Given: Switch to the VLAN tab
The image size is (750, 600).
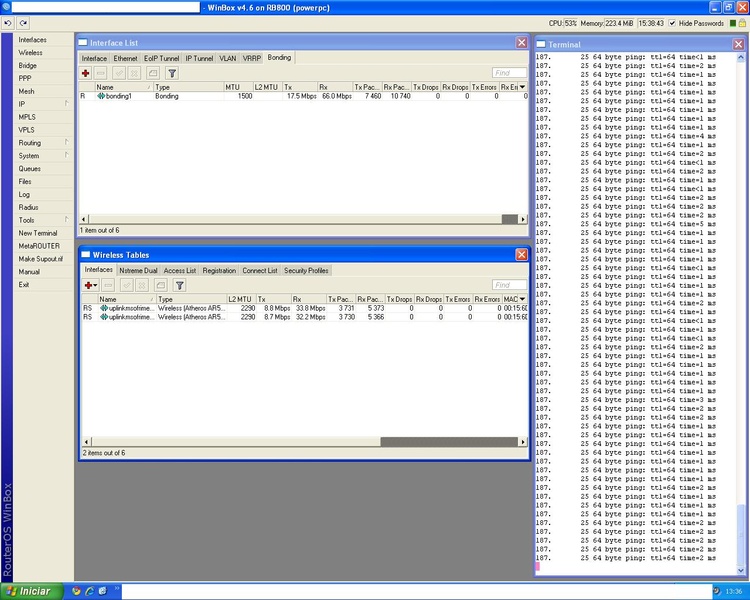Looking at the screenshot, I should pyautogui.click(x=228, y=58).
